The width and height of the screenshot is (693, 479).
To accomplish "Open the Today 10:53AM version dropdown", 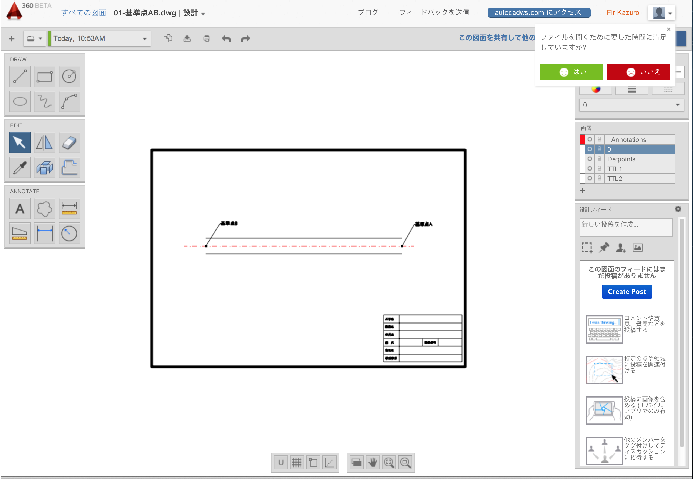I will point(99,39).
